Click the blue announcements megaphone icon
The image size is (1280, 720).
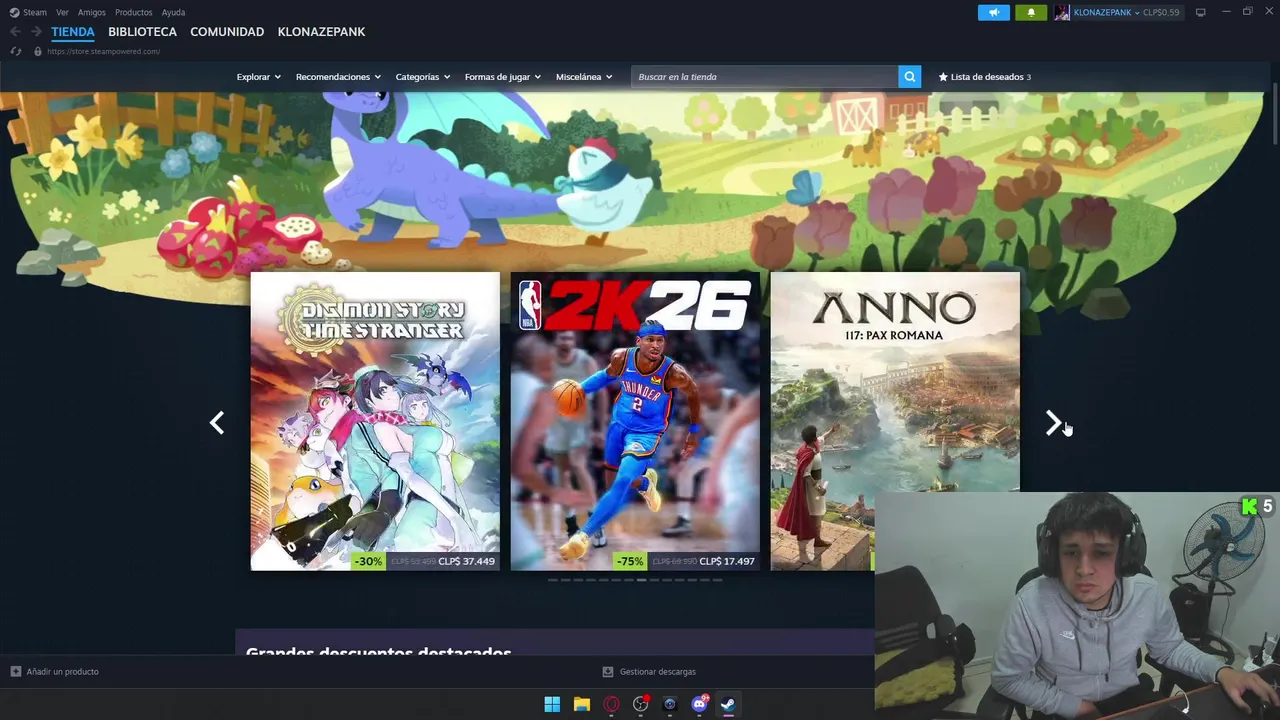coord(993,12)
